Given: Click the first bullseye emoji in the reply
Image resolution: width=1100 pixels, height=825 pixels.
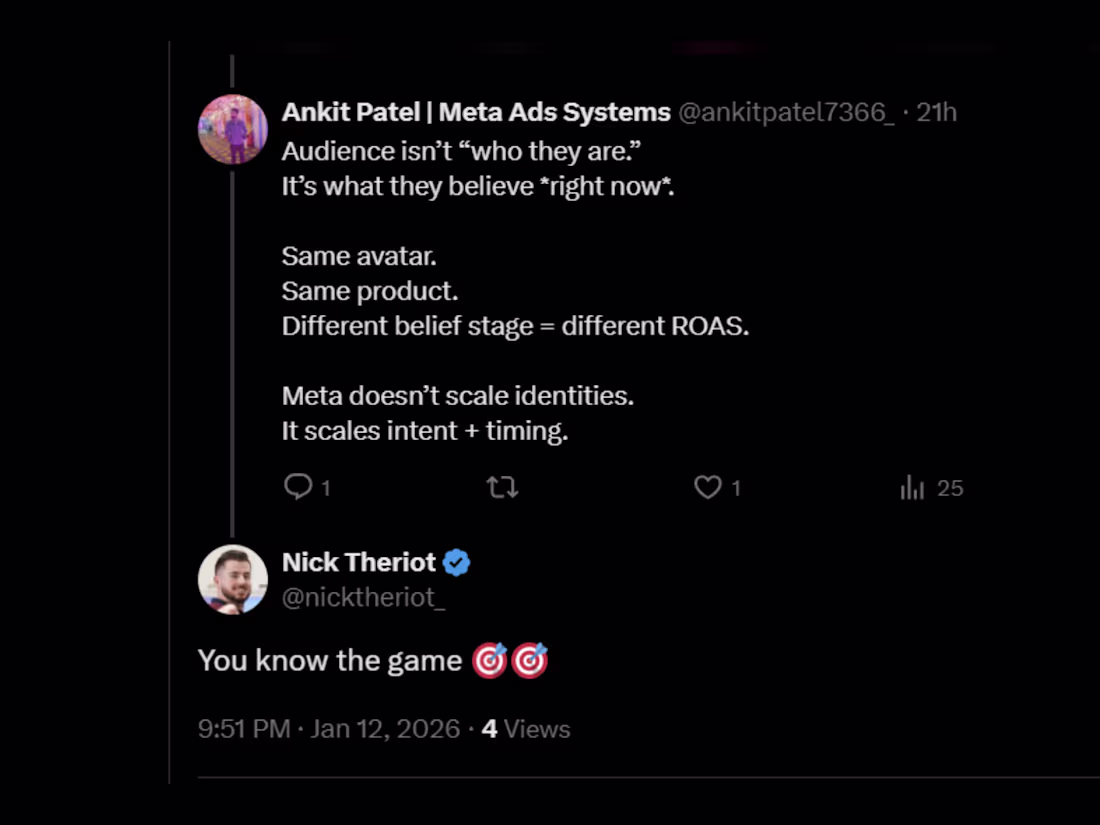Looking at the screenshot, I should 490,661.
